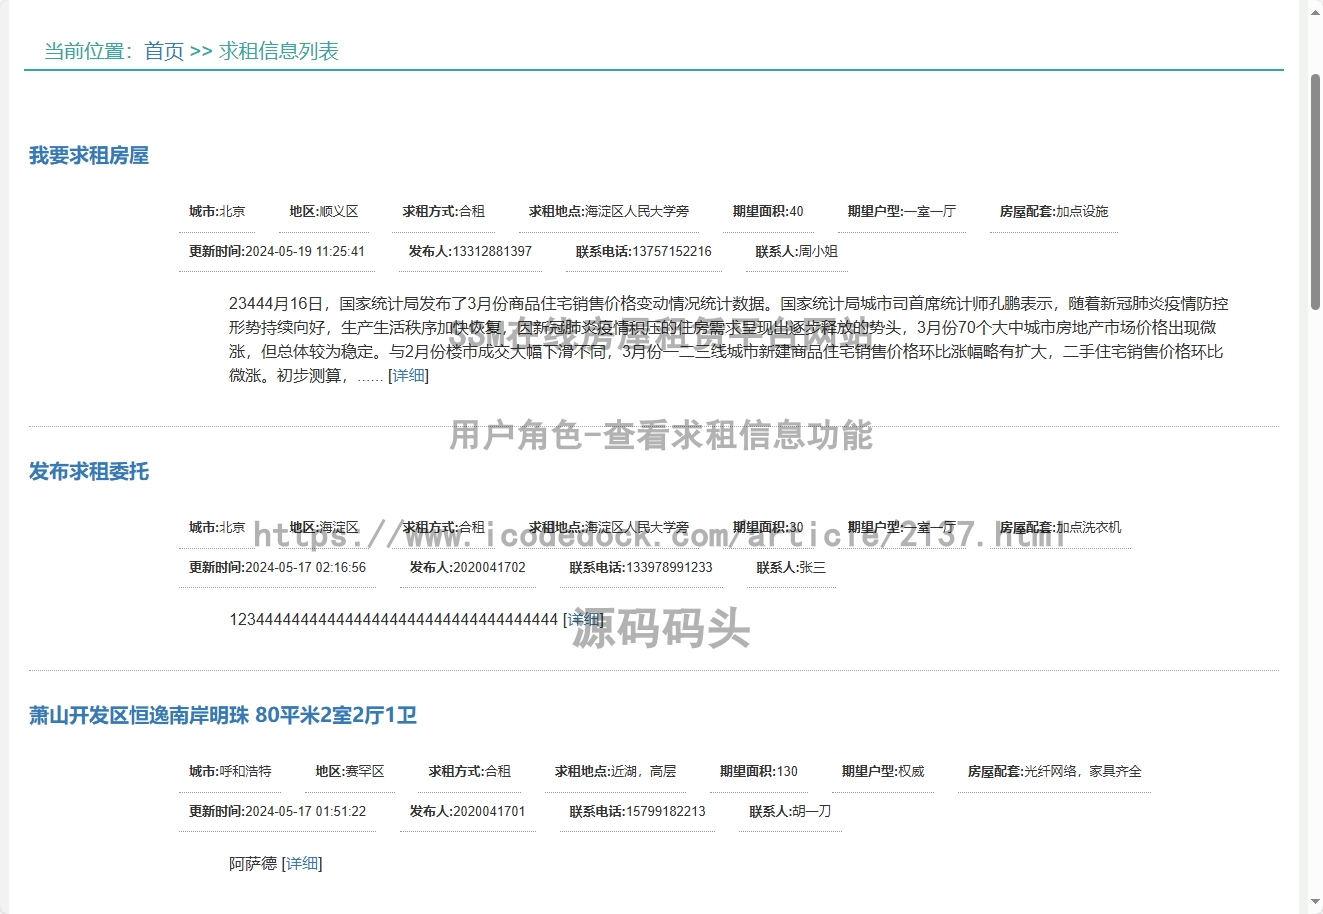Click scrollbar up arrow at top
The width and height of the screenshot is (1323, 914).
pyautogui.click(x=1315, y=12)
